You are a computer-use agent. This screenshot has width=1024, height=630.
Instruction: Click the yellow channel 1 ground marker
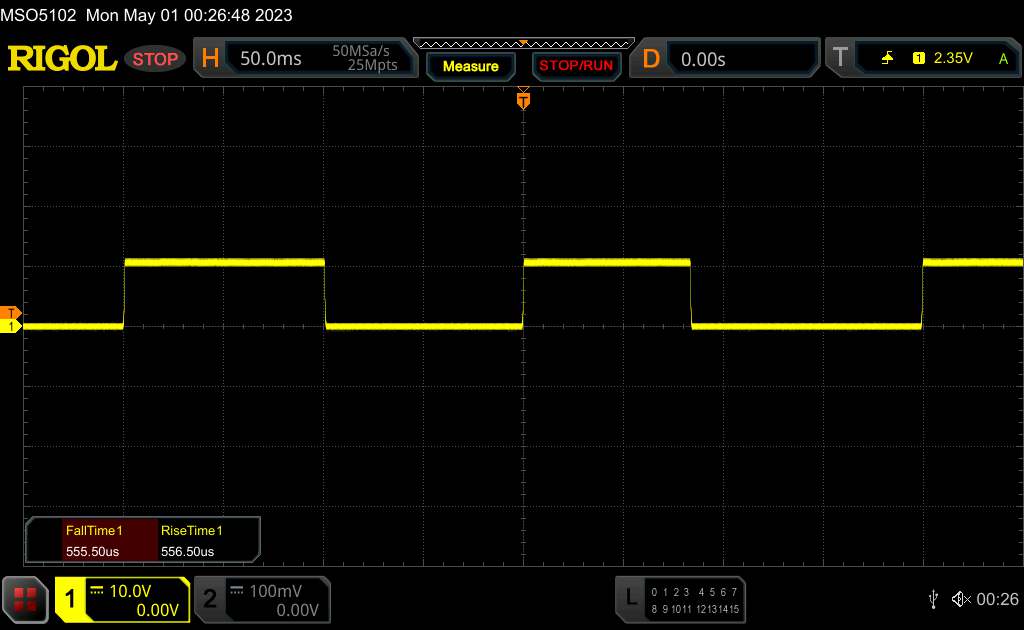point(12,327)
